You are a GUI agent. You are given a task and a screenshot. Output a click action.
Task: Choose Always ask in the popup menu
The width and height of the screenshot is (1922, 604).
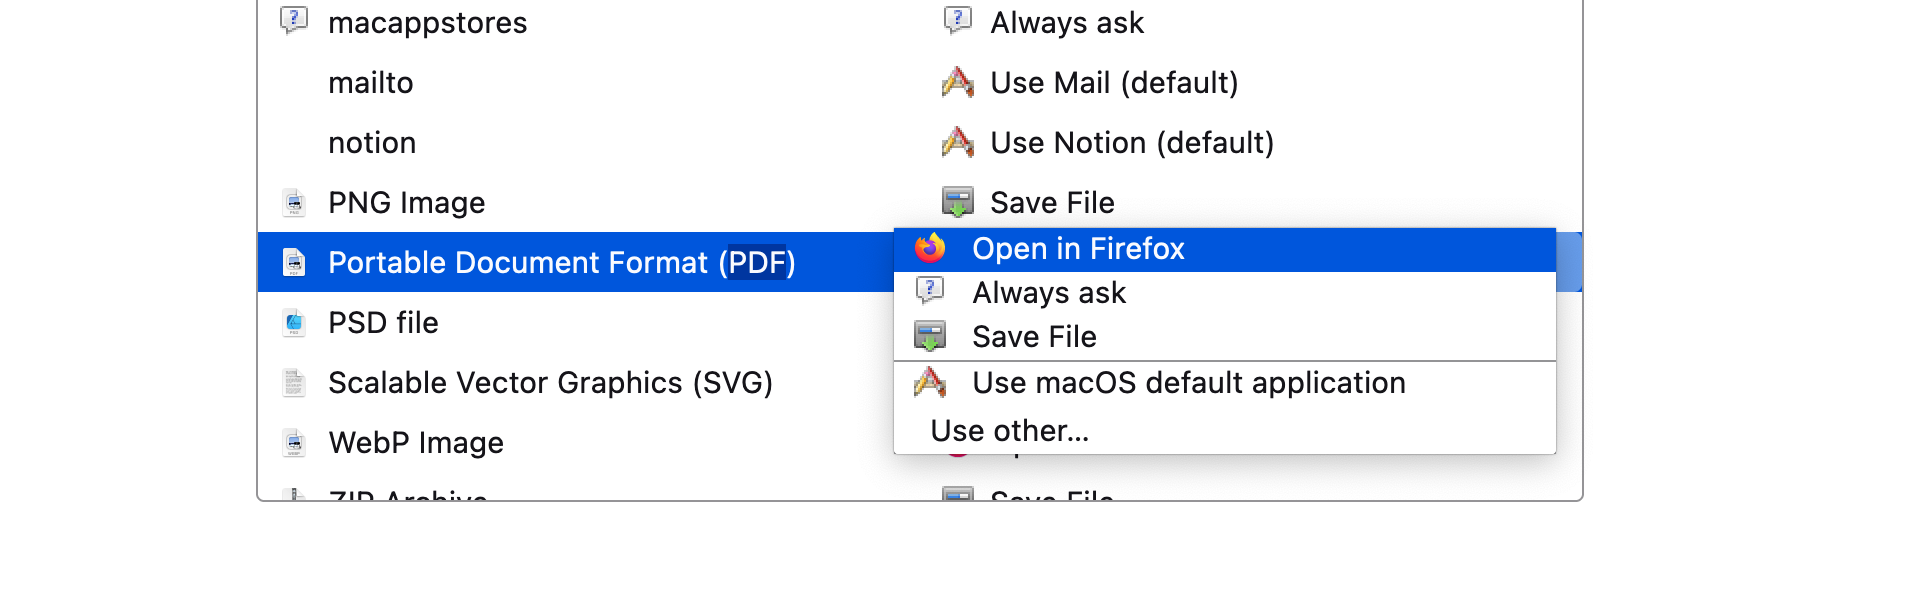coord(1049,293)
